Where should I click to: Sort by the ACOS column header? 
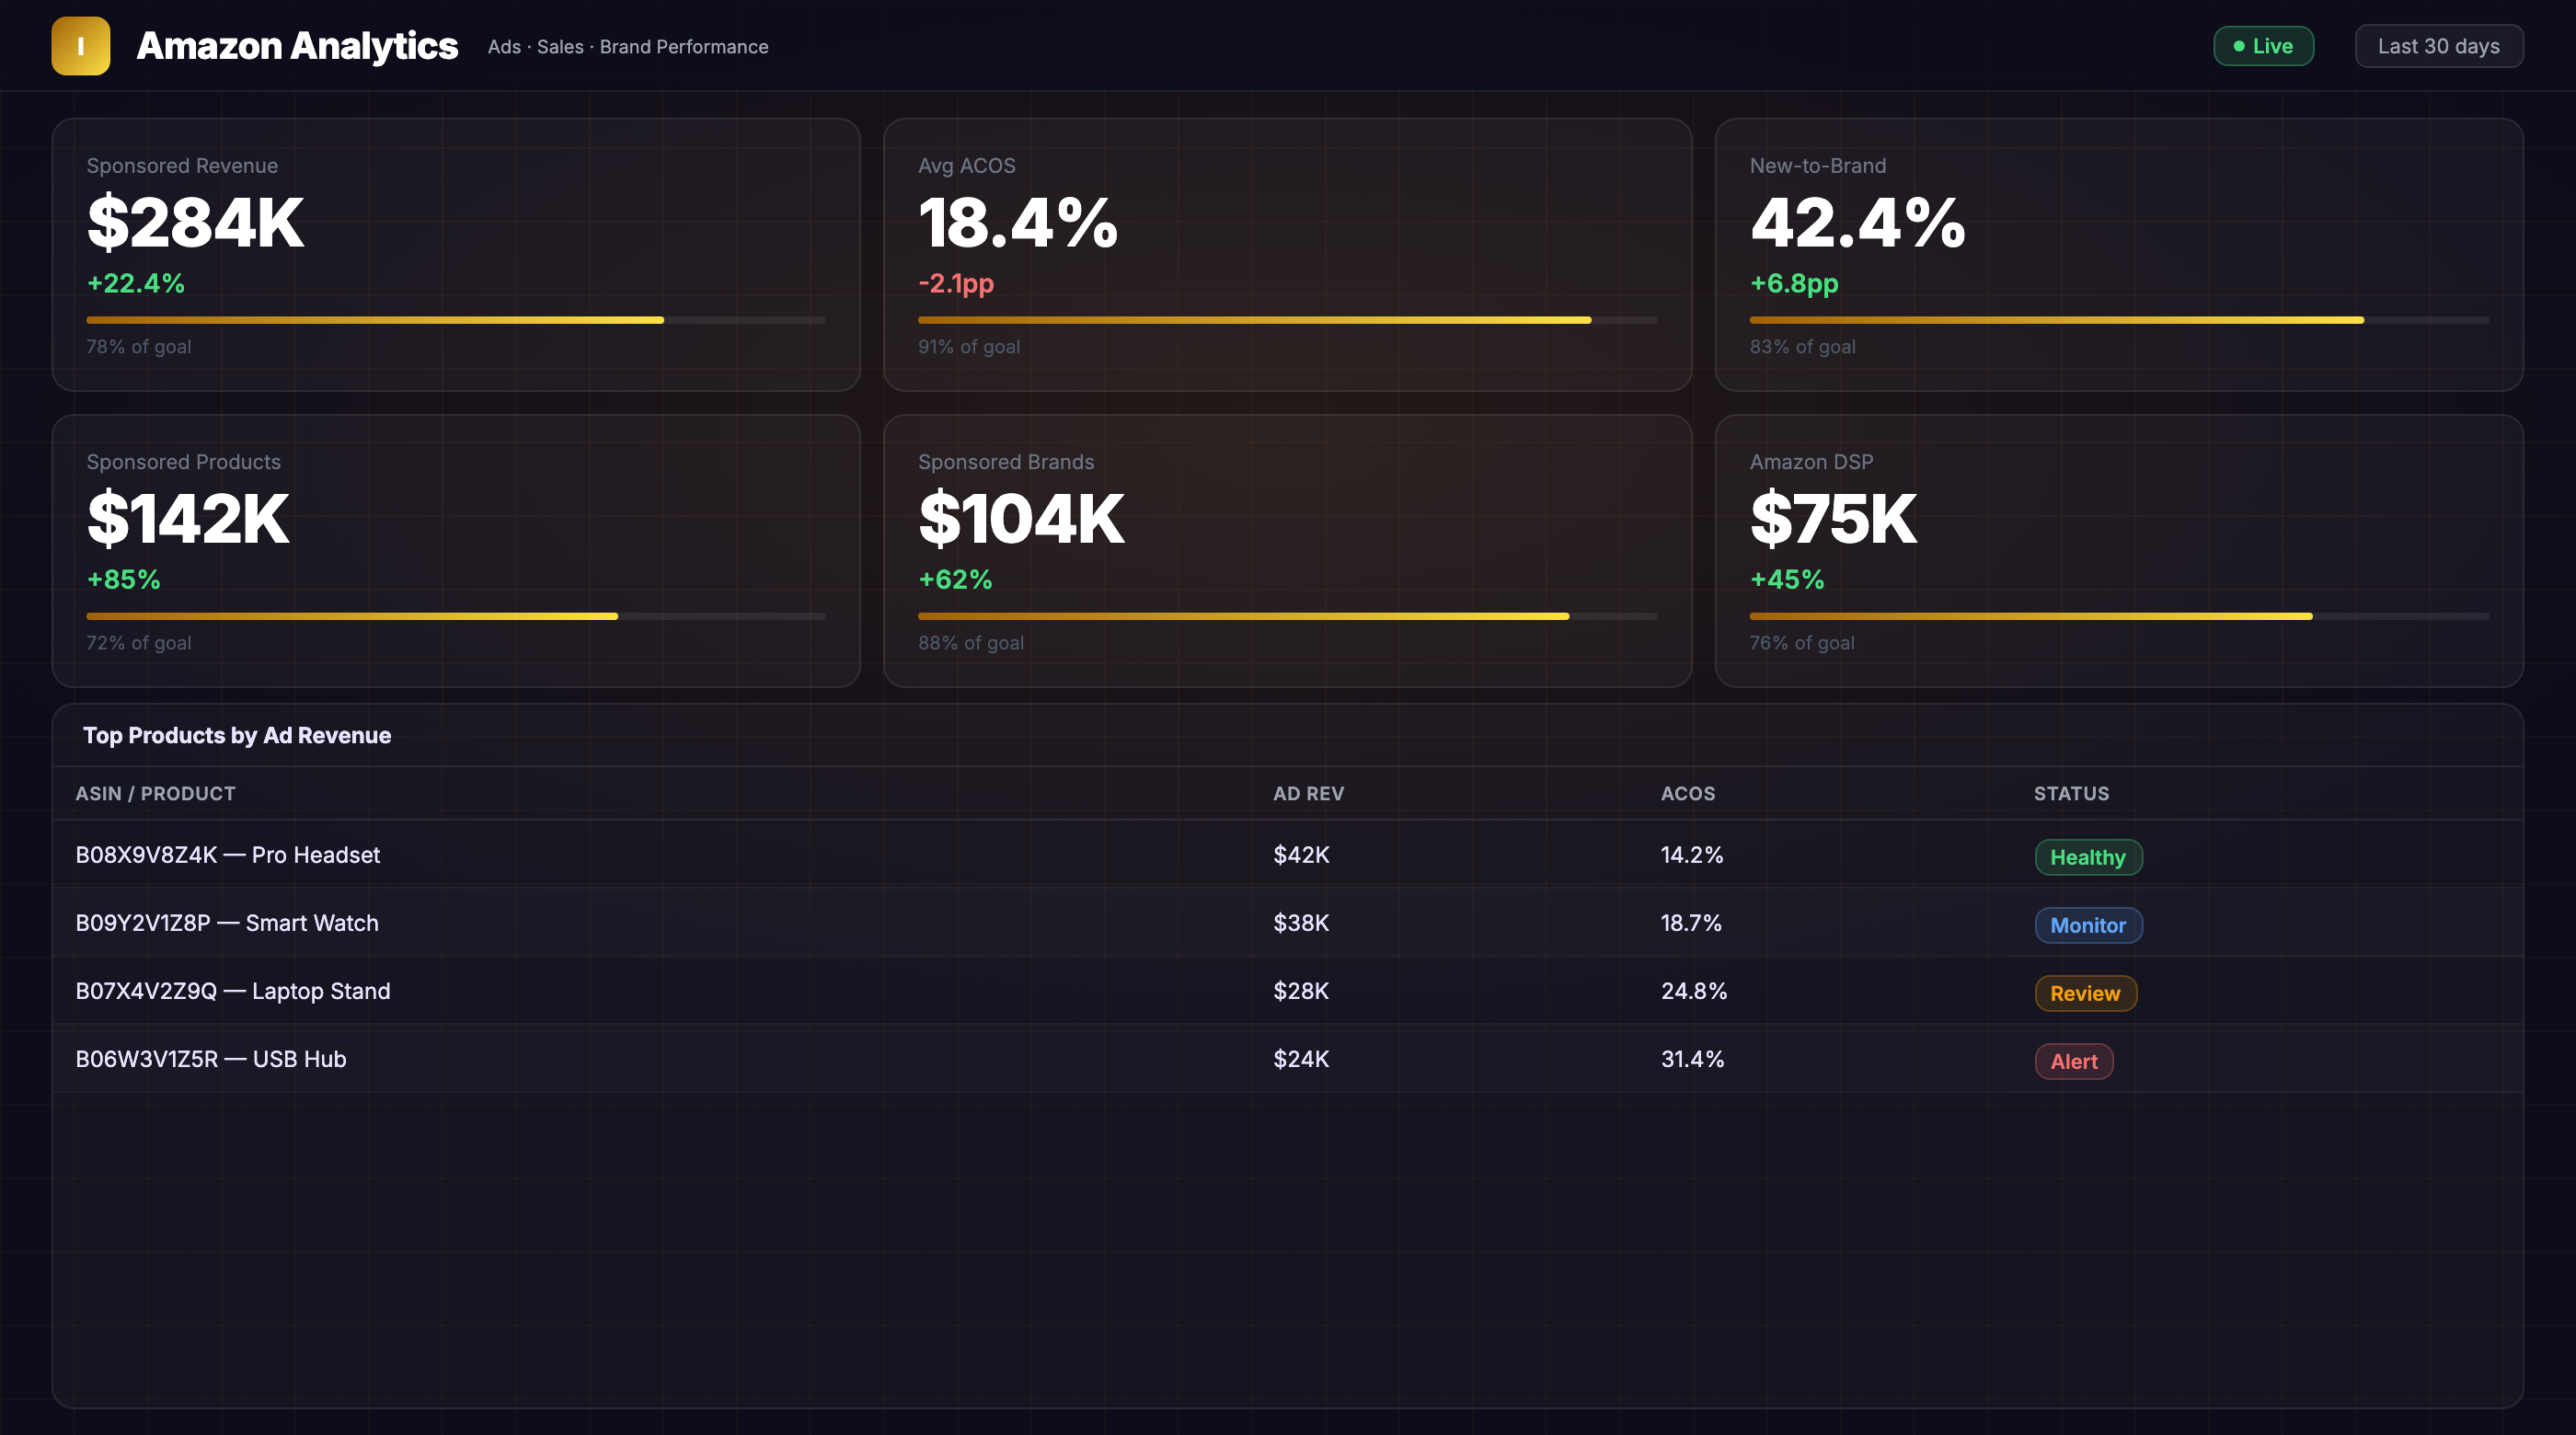(1688, 793)
